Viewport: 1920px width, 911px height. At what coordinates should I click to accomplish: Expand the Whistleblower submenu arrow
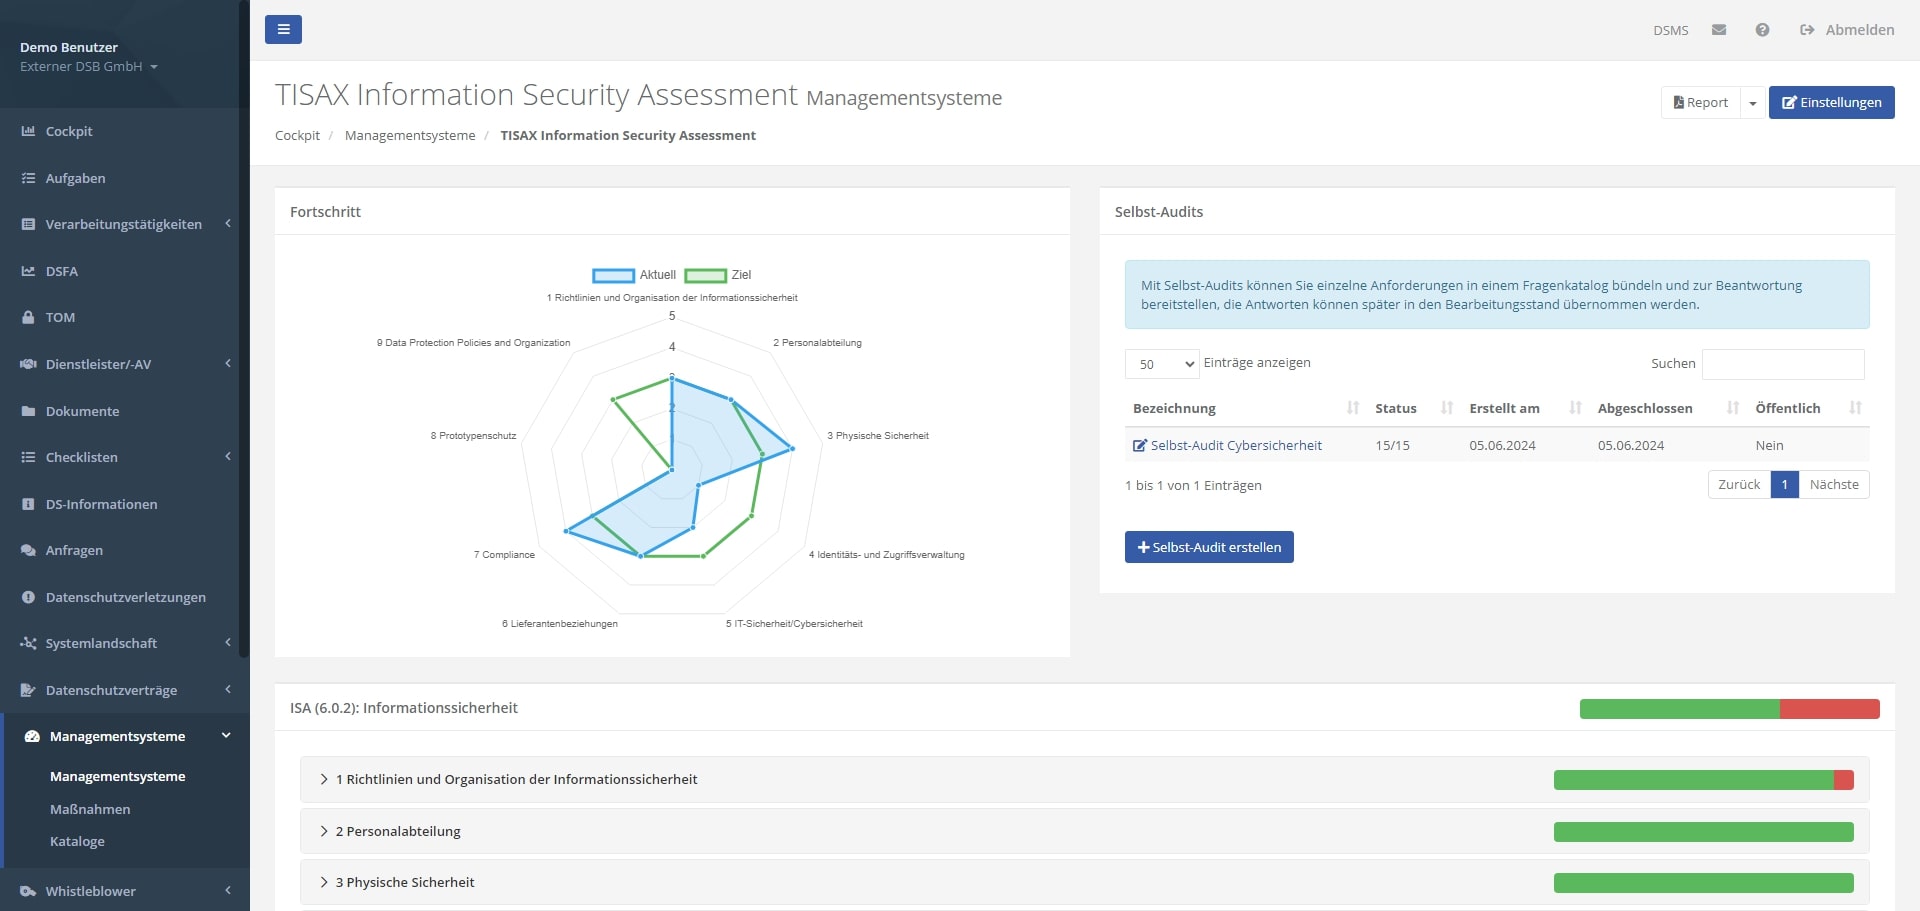pyautogui.click(x=228, y=891)
